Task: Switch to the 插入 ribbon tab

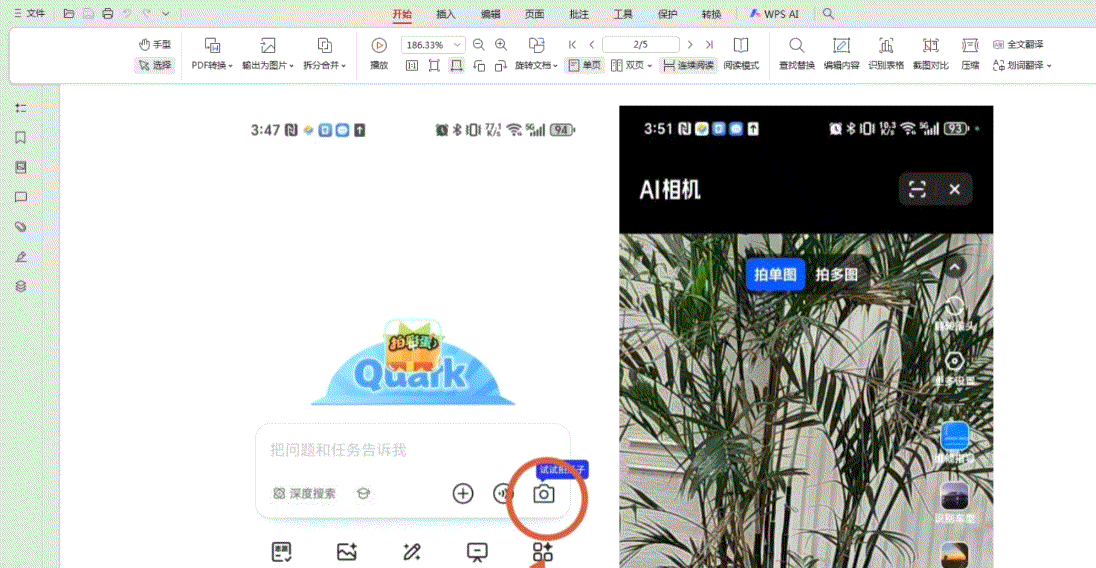Action: click(446, 14)
